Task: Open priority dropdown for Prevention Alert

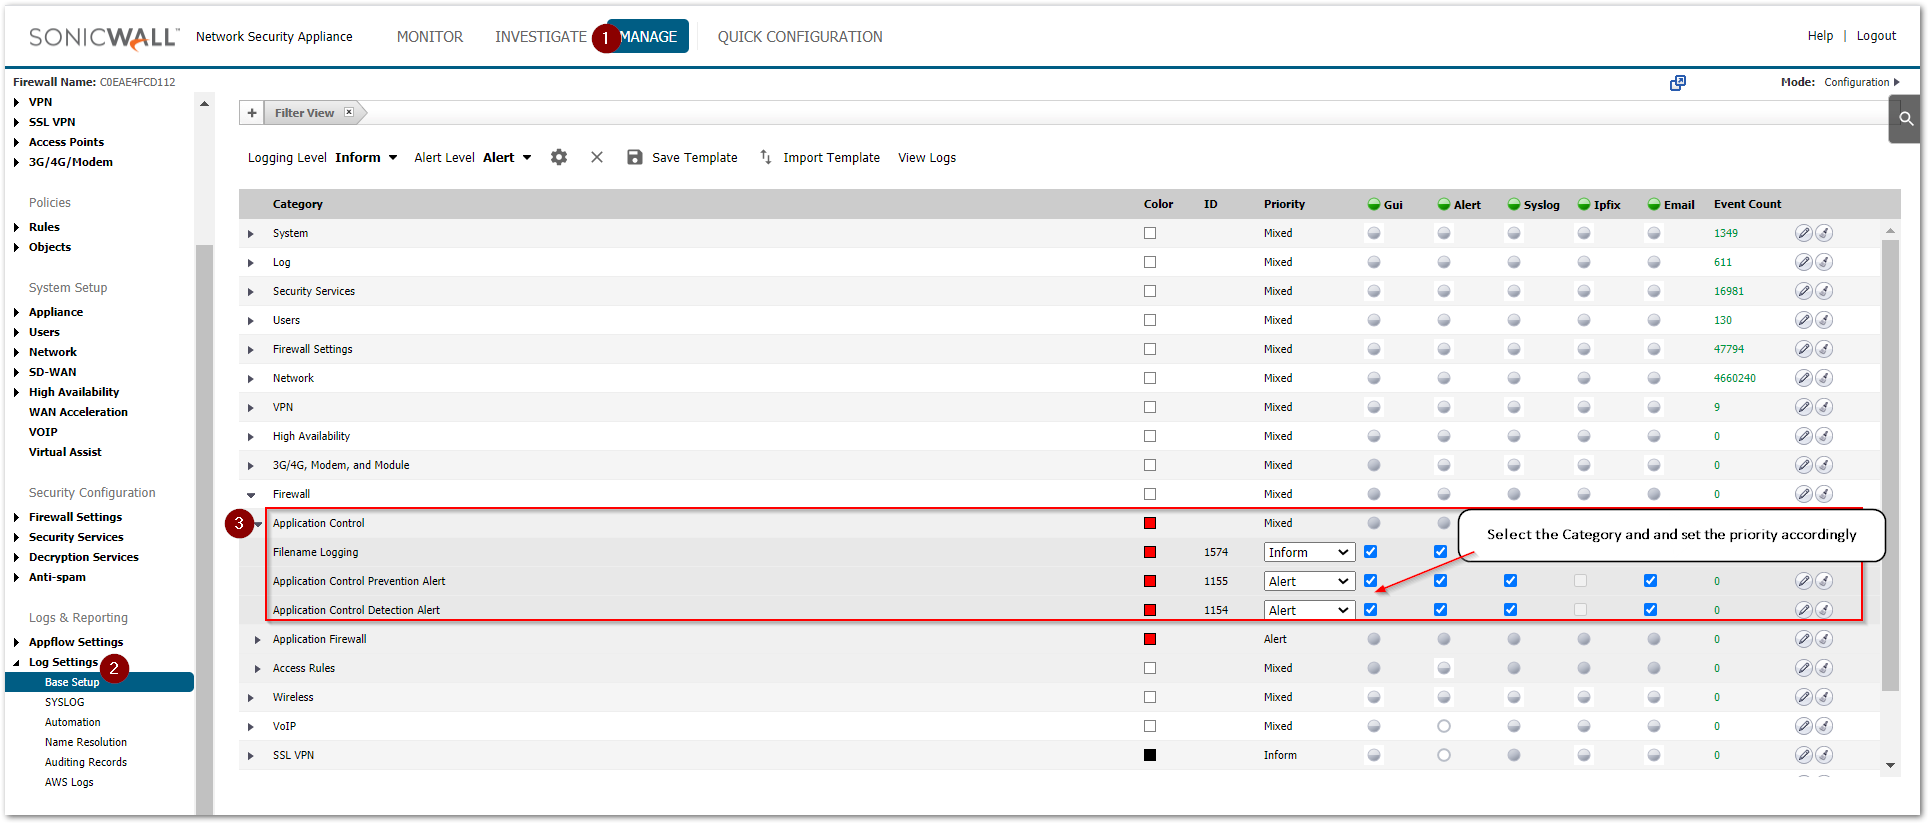Action: (1309, 581)
